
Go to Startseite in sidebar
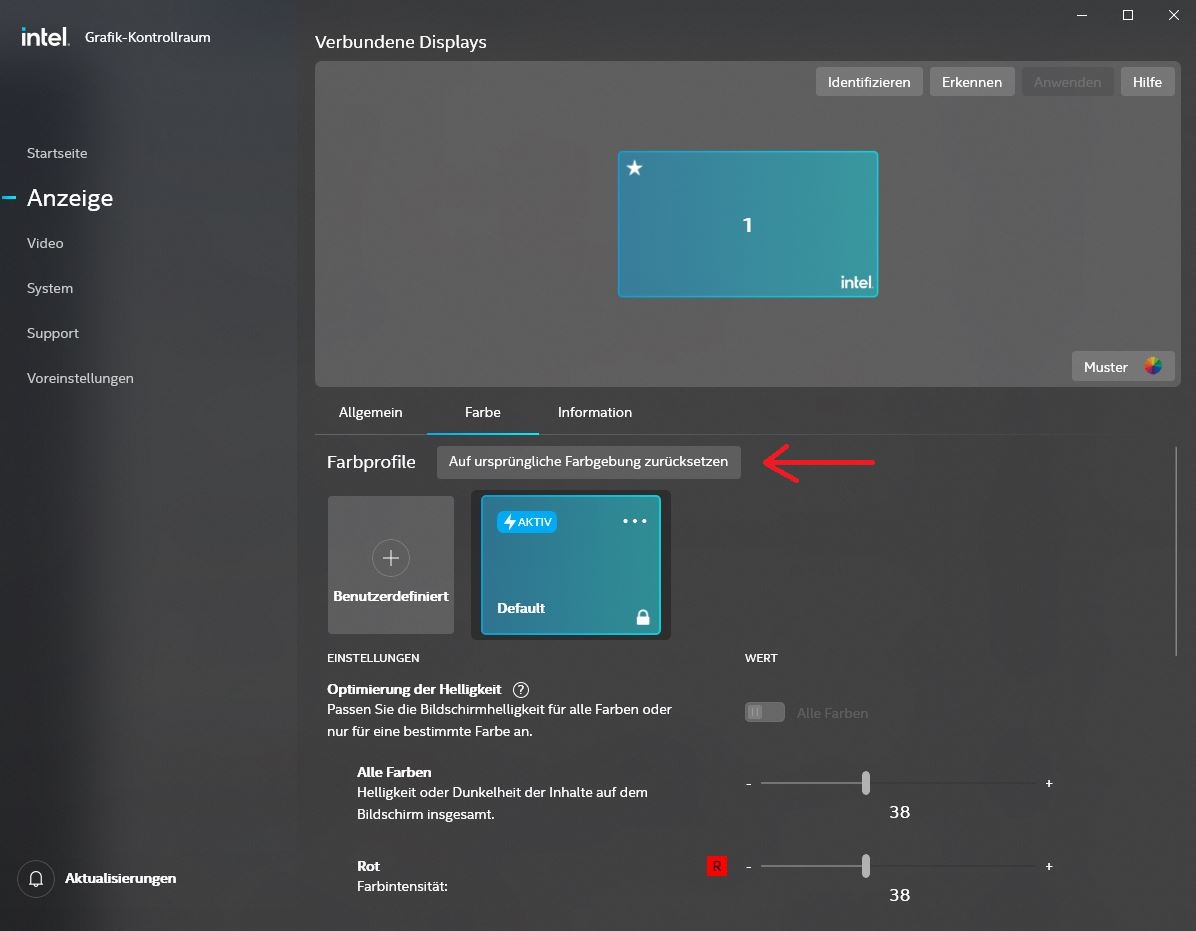pos(57,153)
